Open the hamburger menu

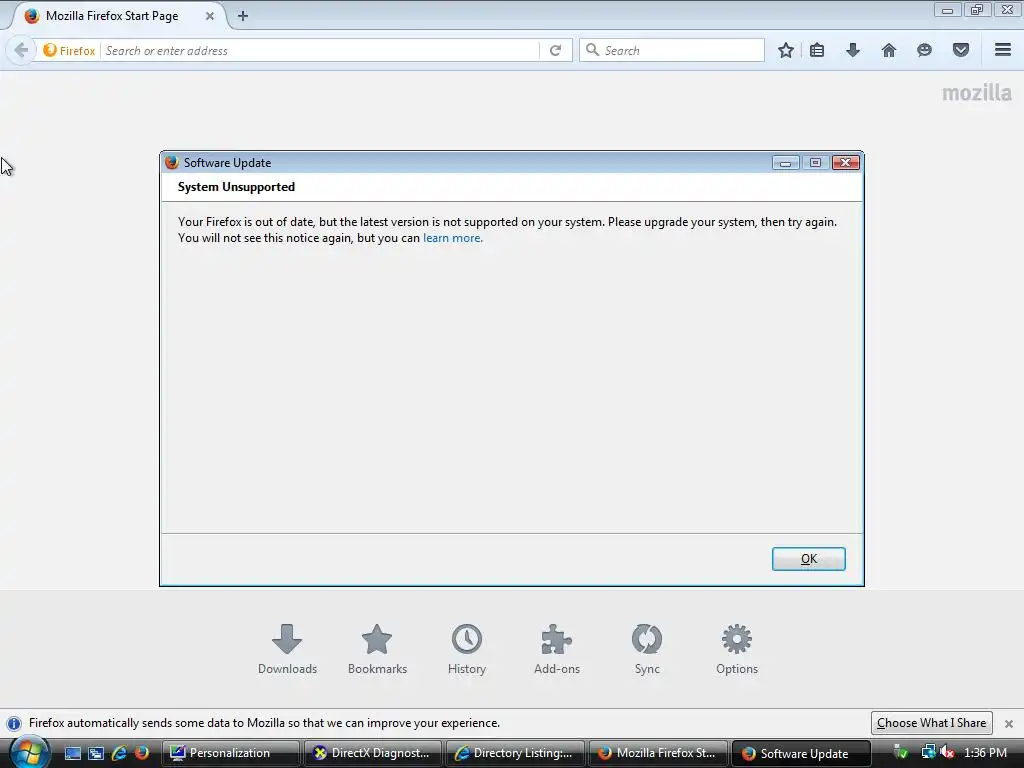point(1003,50)
